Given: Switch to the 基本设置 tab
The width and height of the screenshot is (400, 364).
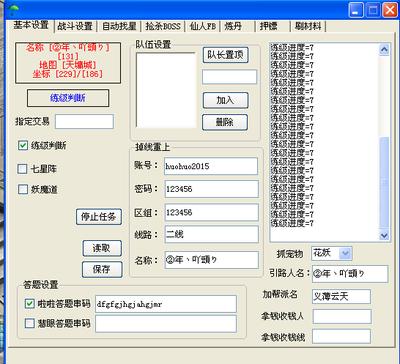Looking at the screenshot, I should coord(31,26).
